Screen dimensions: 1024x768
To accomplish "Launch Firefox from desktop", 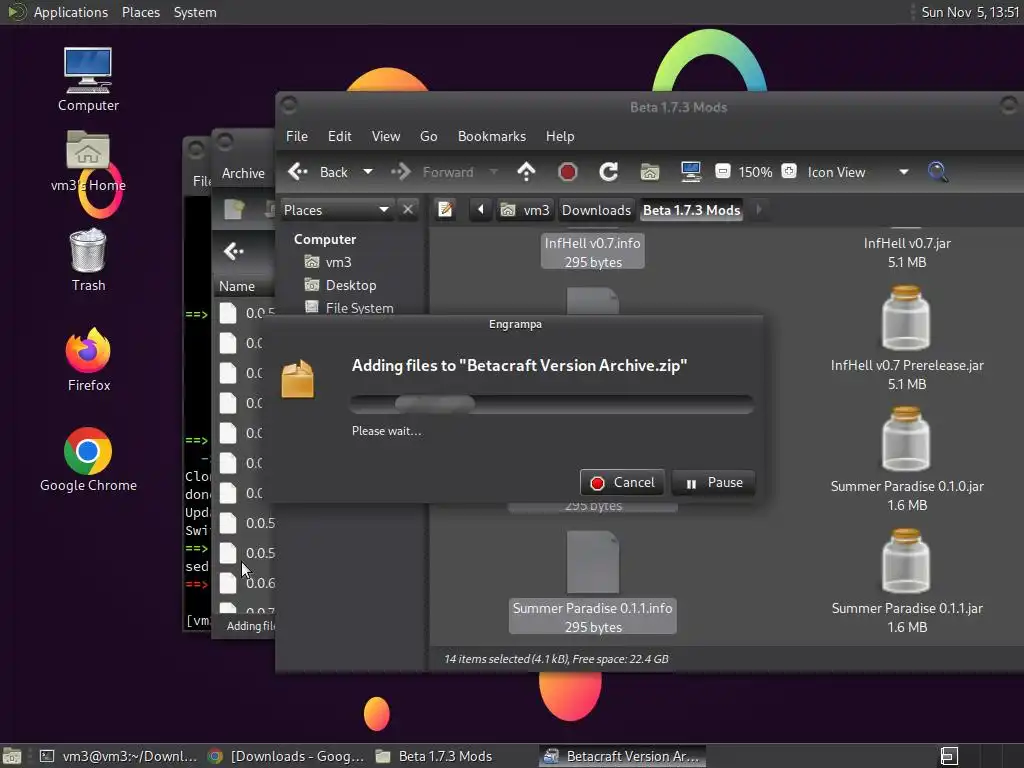I will (88, 360).
